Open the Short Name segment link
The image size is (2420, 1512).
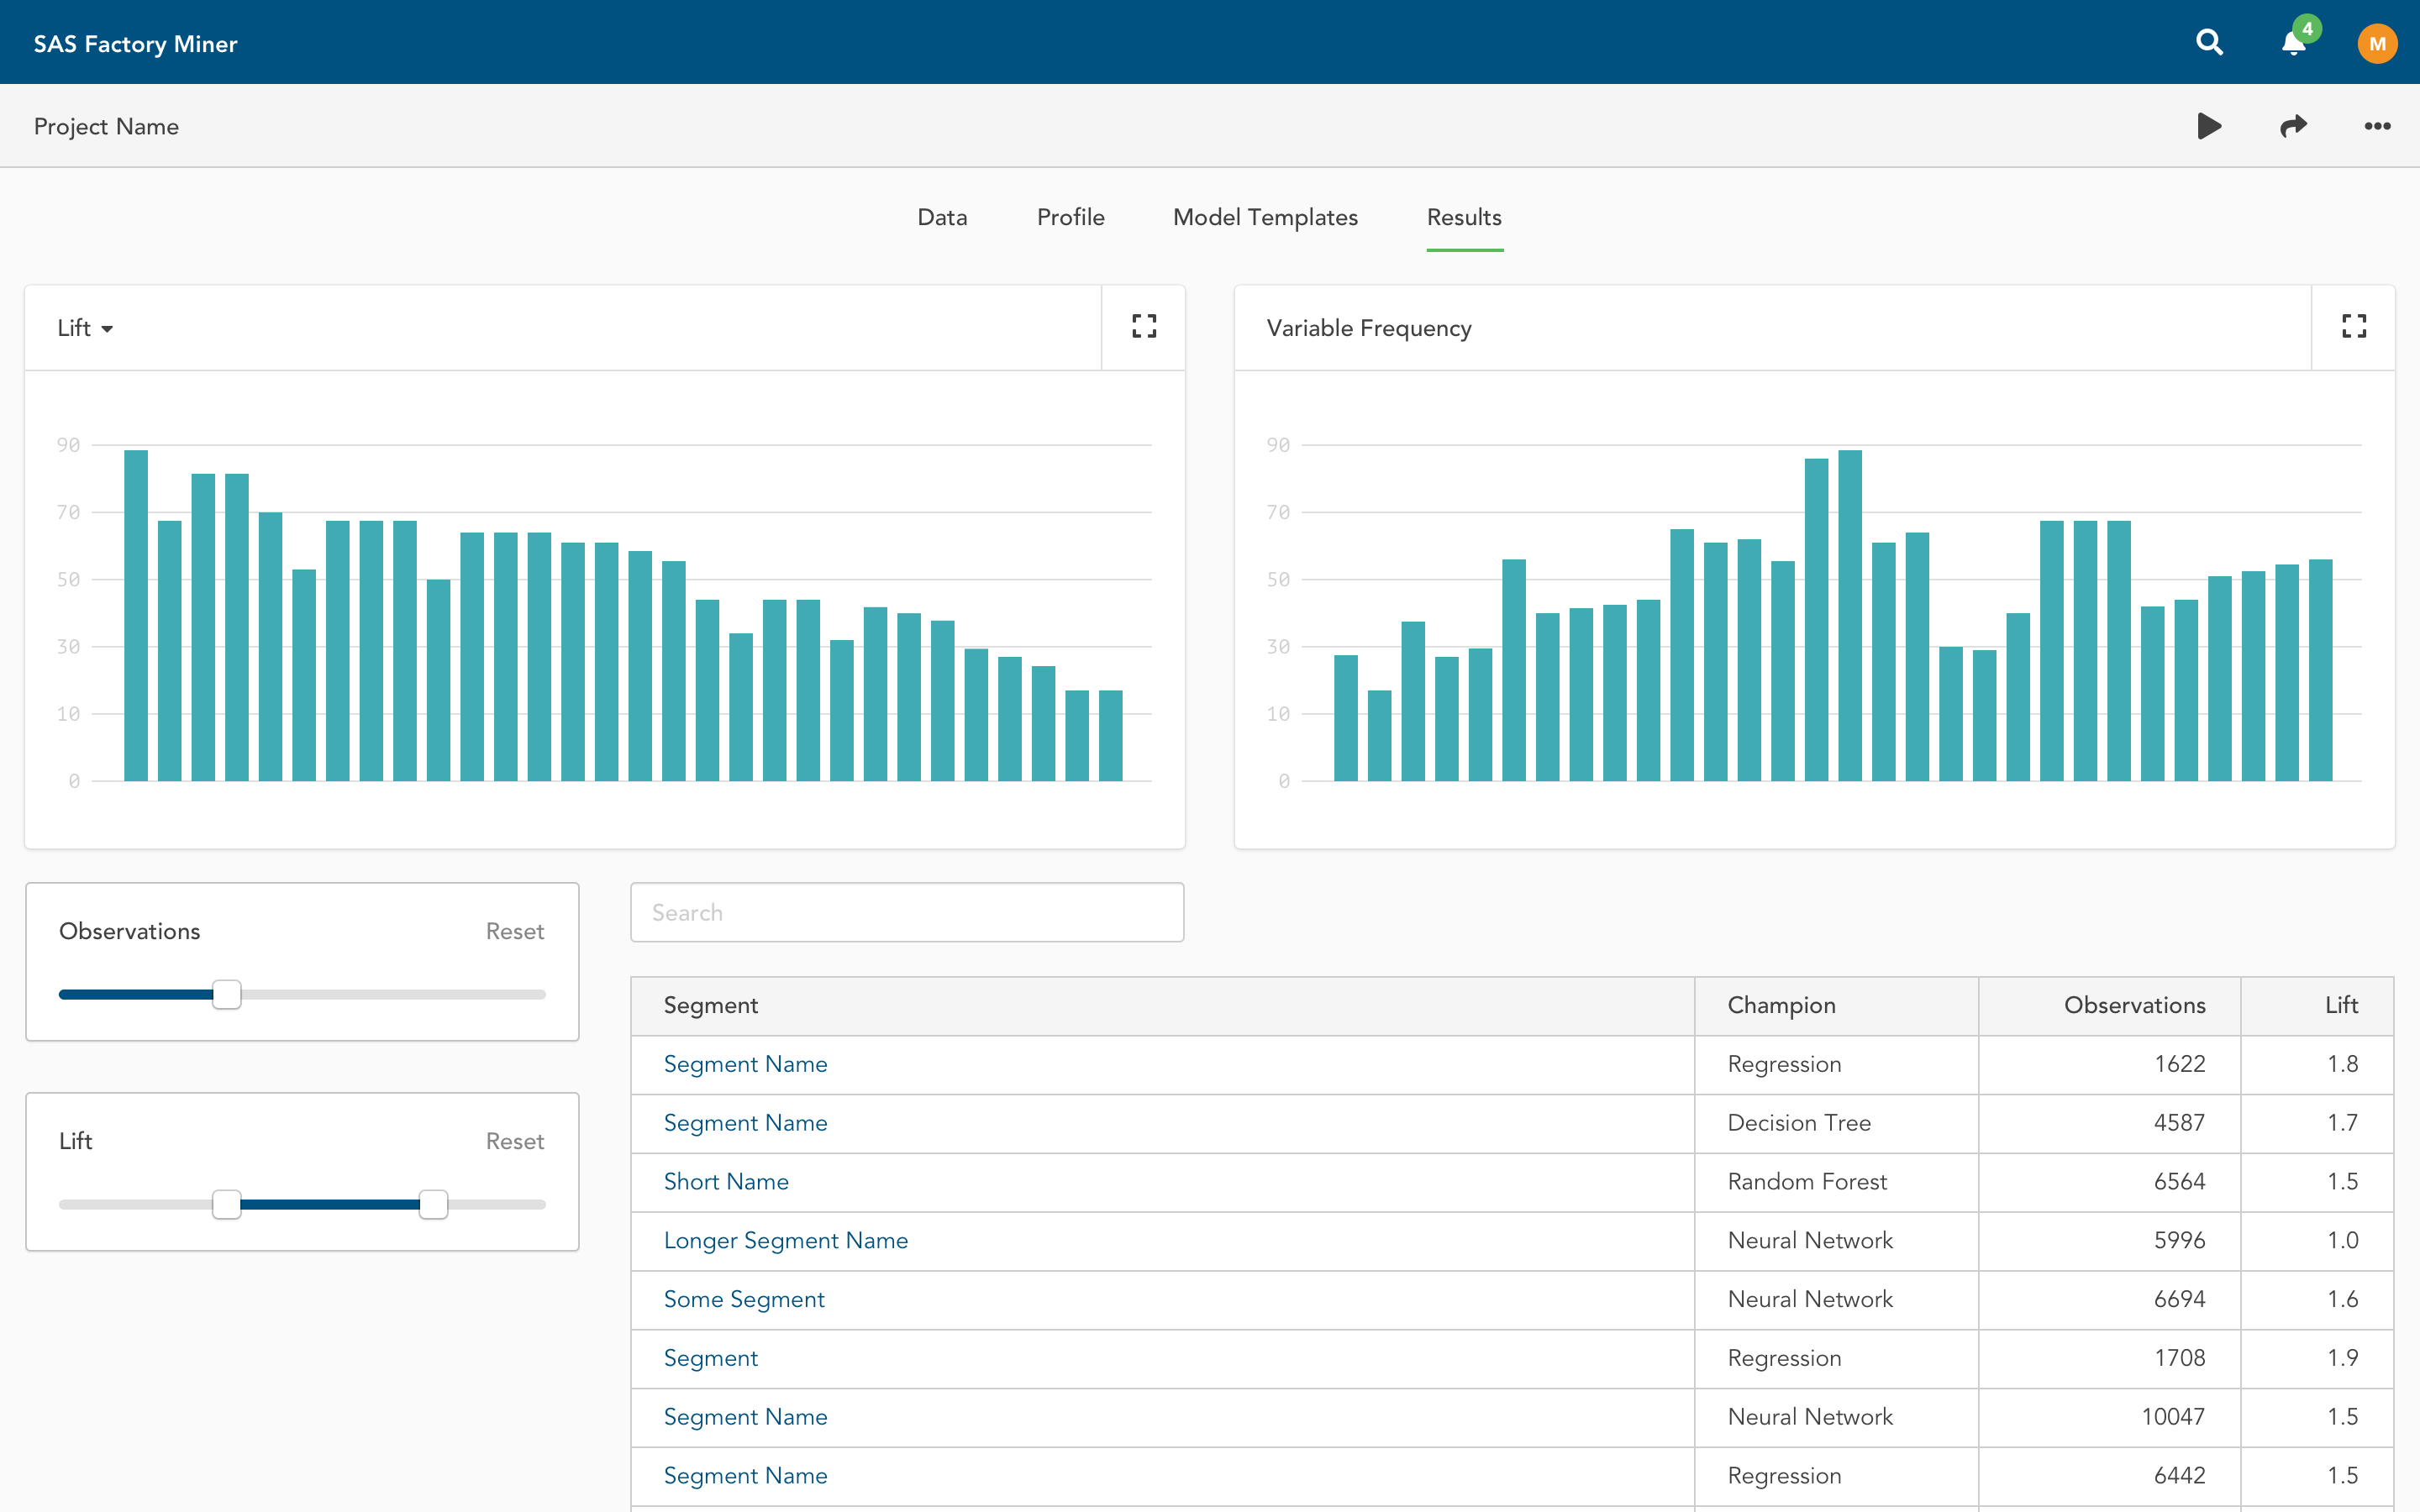(726, 1181)
